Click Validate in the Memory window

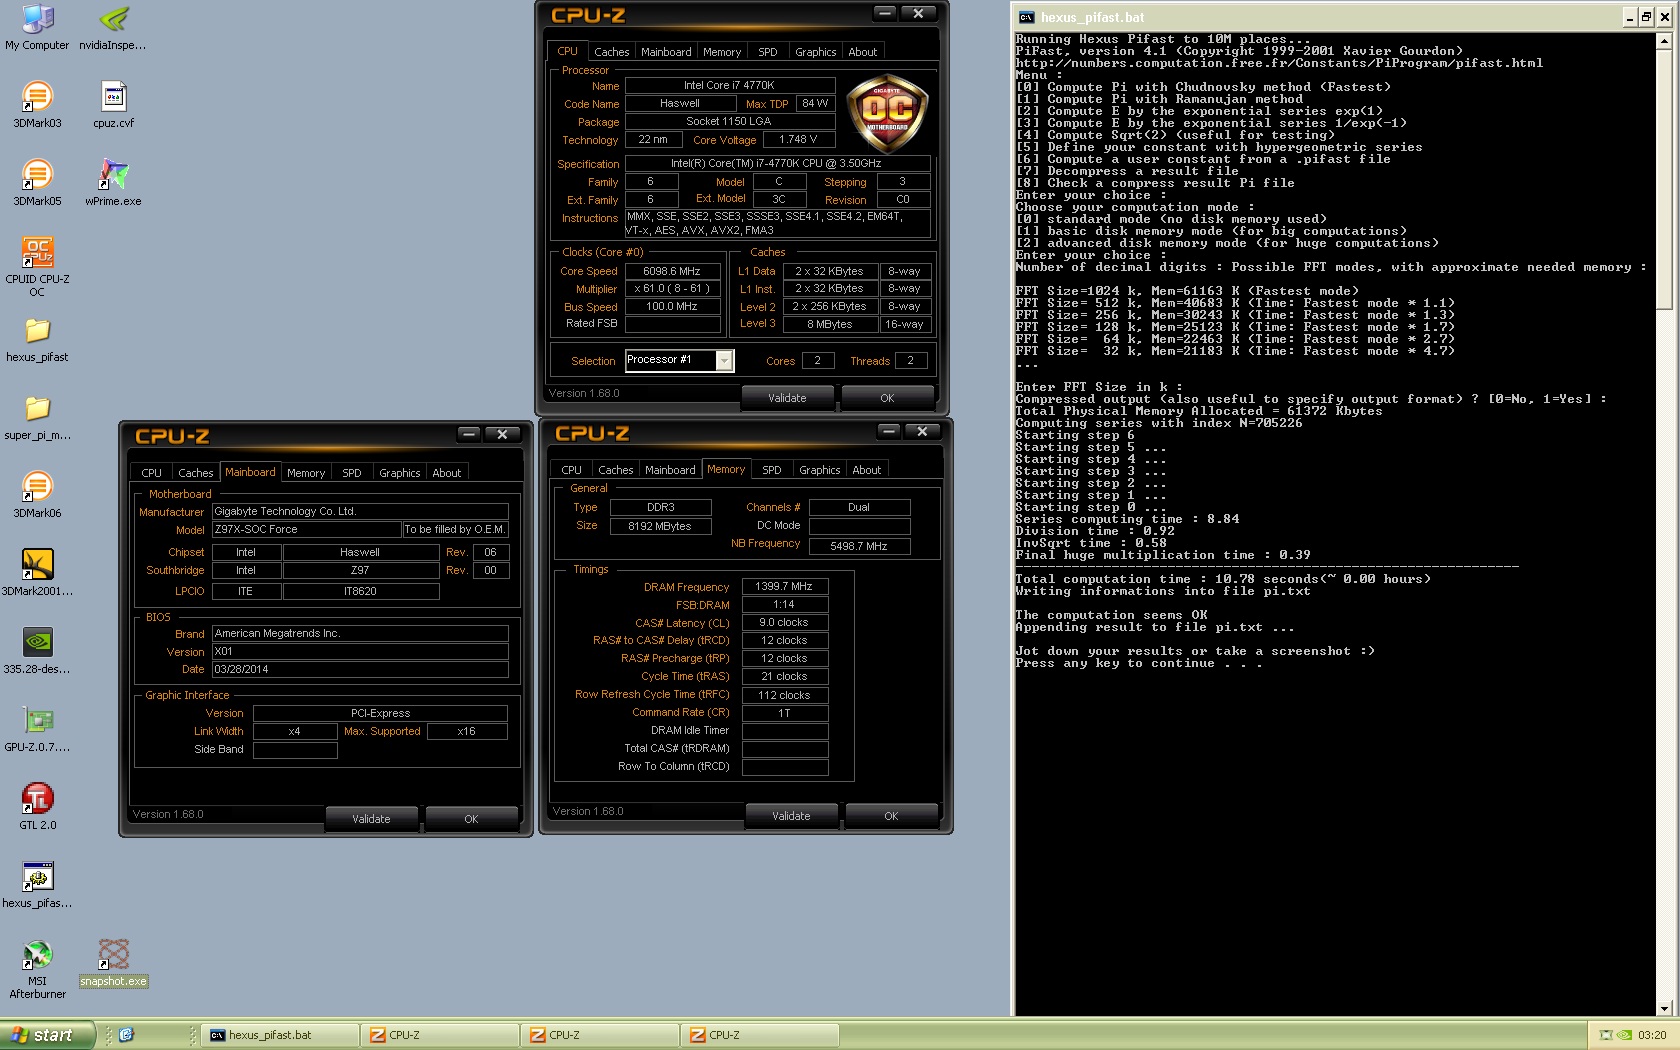[x=791, y=816]
